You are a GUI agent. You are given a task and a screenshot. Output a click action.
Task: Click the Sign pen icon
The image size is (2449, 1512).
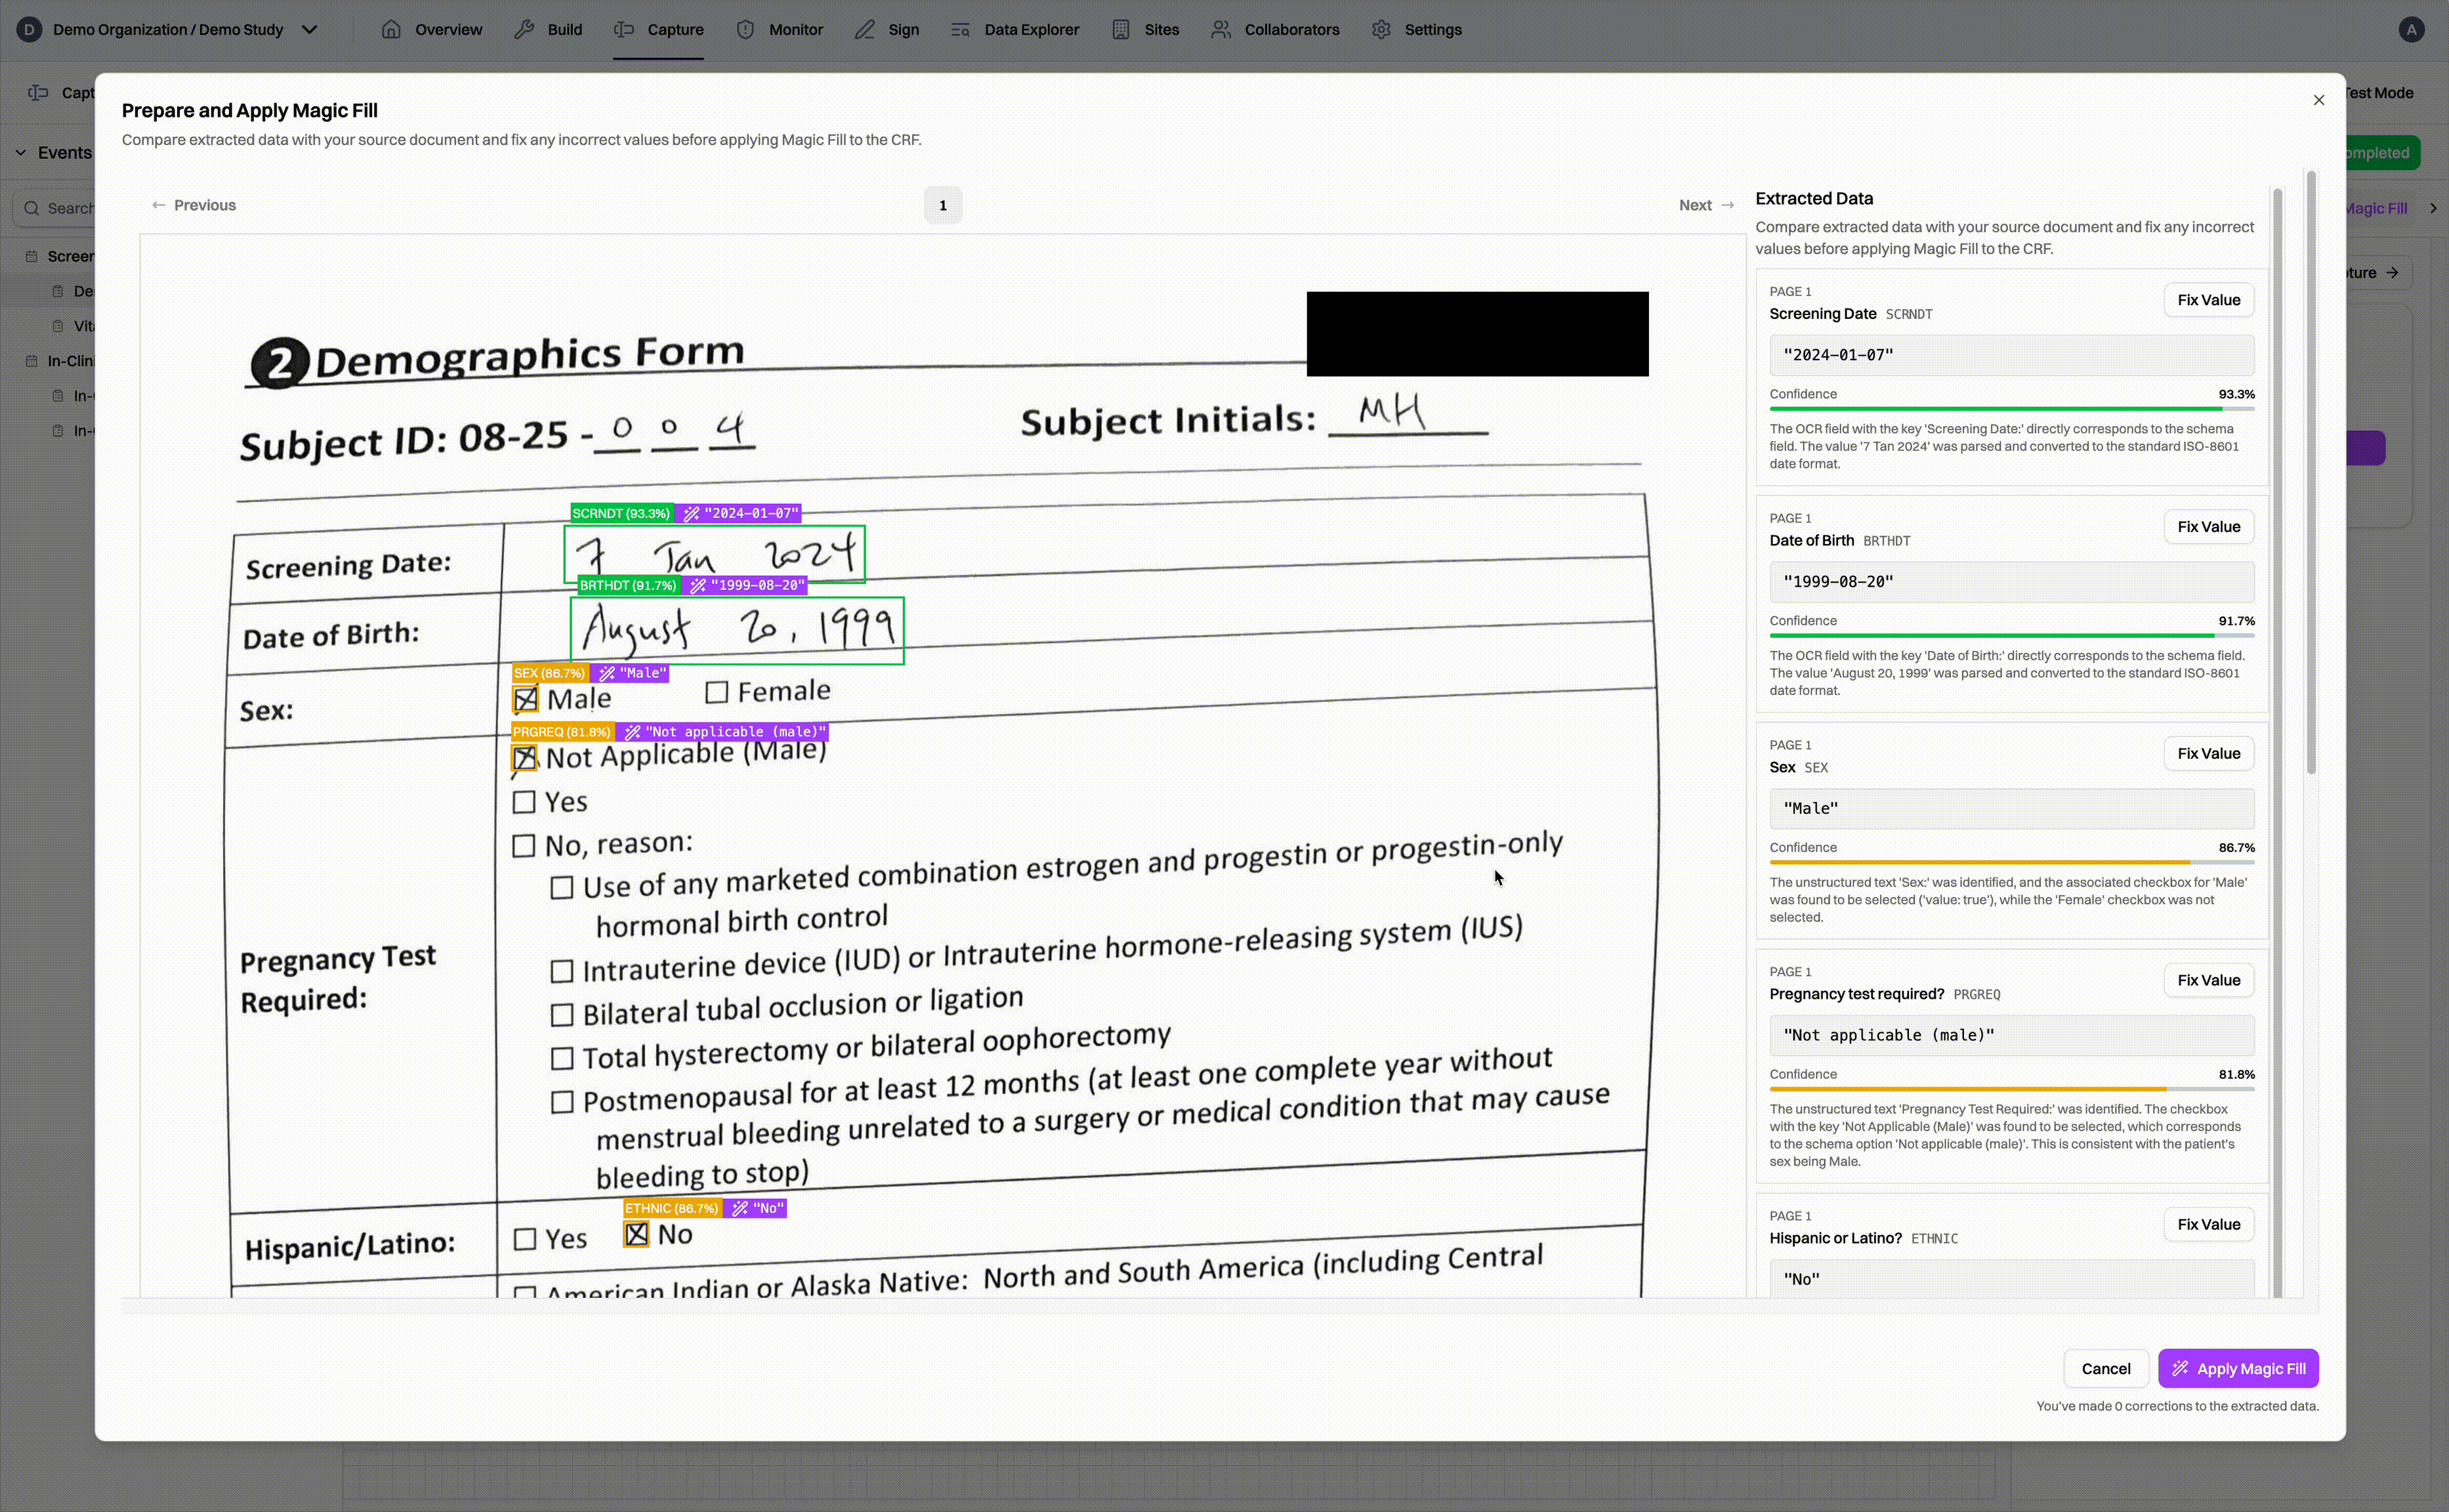coord(865,29)
